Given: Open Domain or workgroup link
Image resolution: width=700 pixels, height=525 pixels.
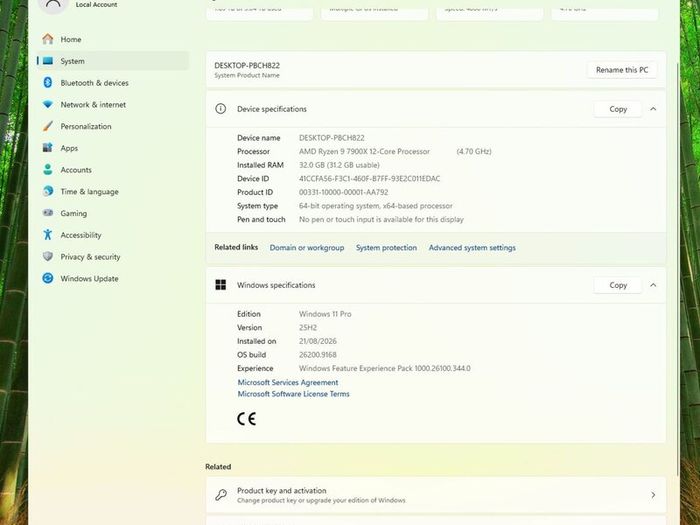Looking at the screenshot, I should 307,248.
